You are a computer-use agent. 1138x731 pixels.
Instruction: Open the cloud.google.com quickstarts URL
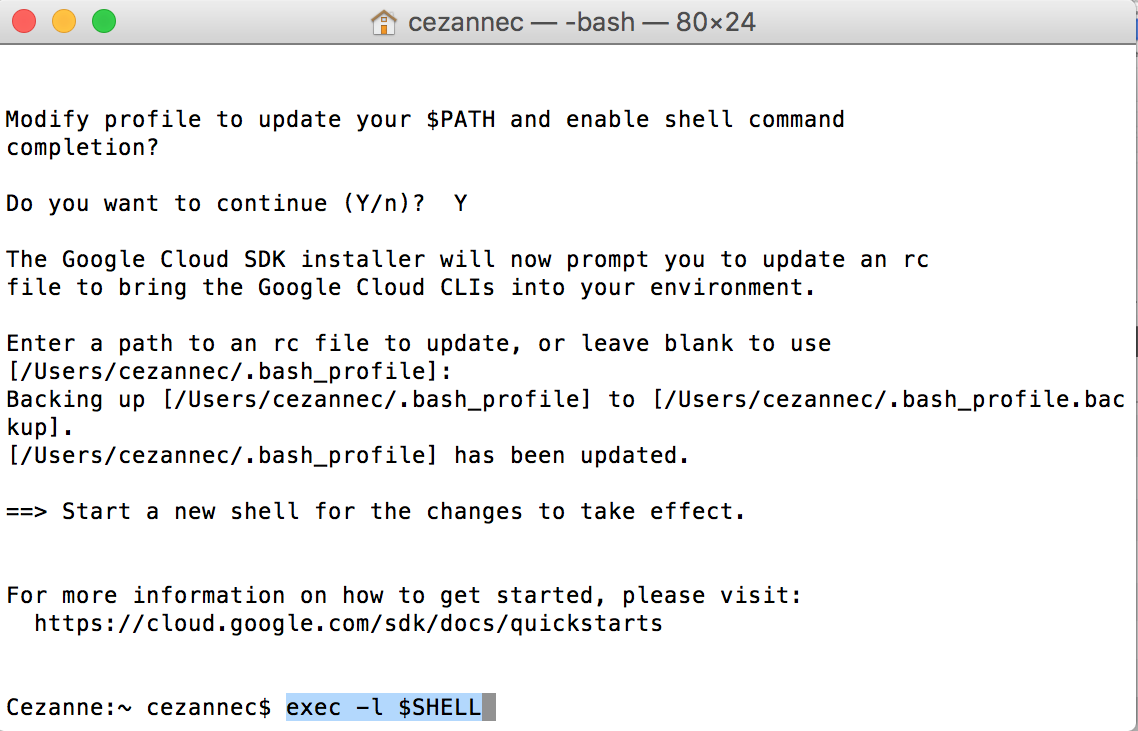pos(348,624)
